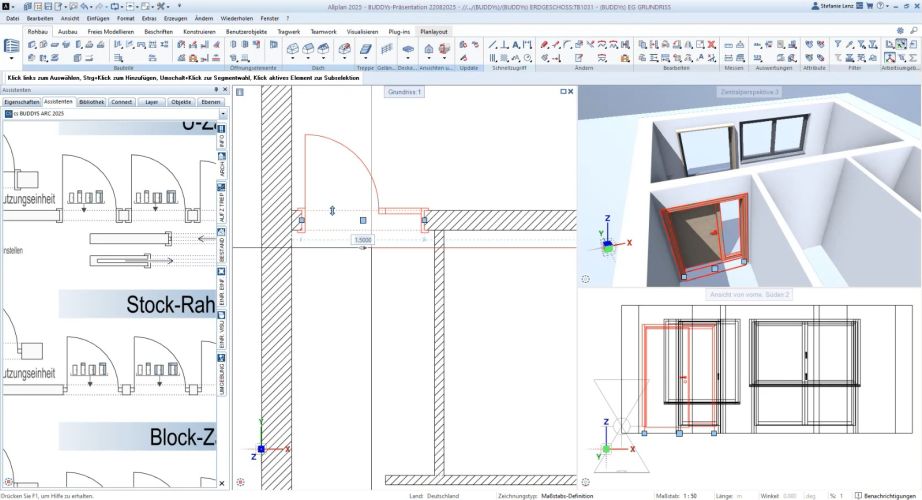The width and height of the screenshot is (922, 500).
Task: Click the view settings icon in perspective corner
Action: pyautogui.click(x=586, y=279)
